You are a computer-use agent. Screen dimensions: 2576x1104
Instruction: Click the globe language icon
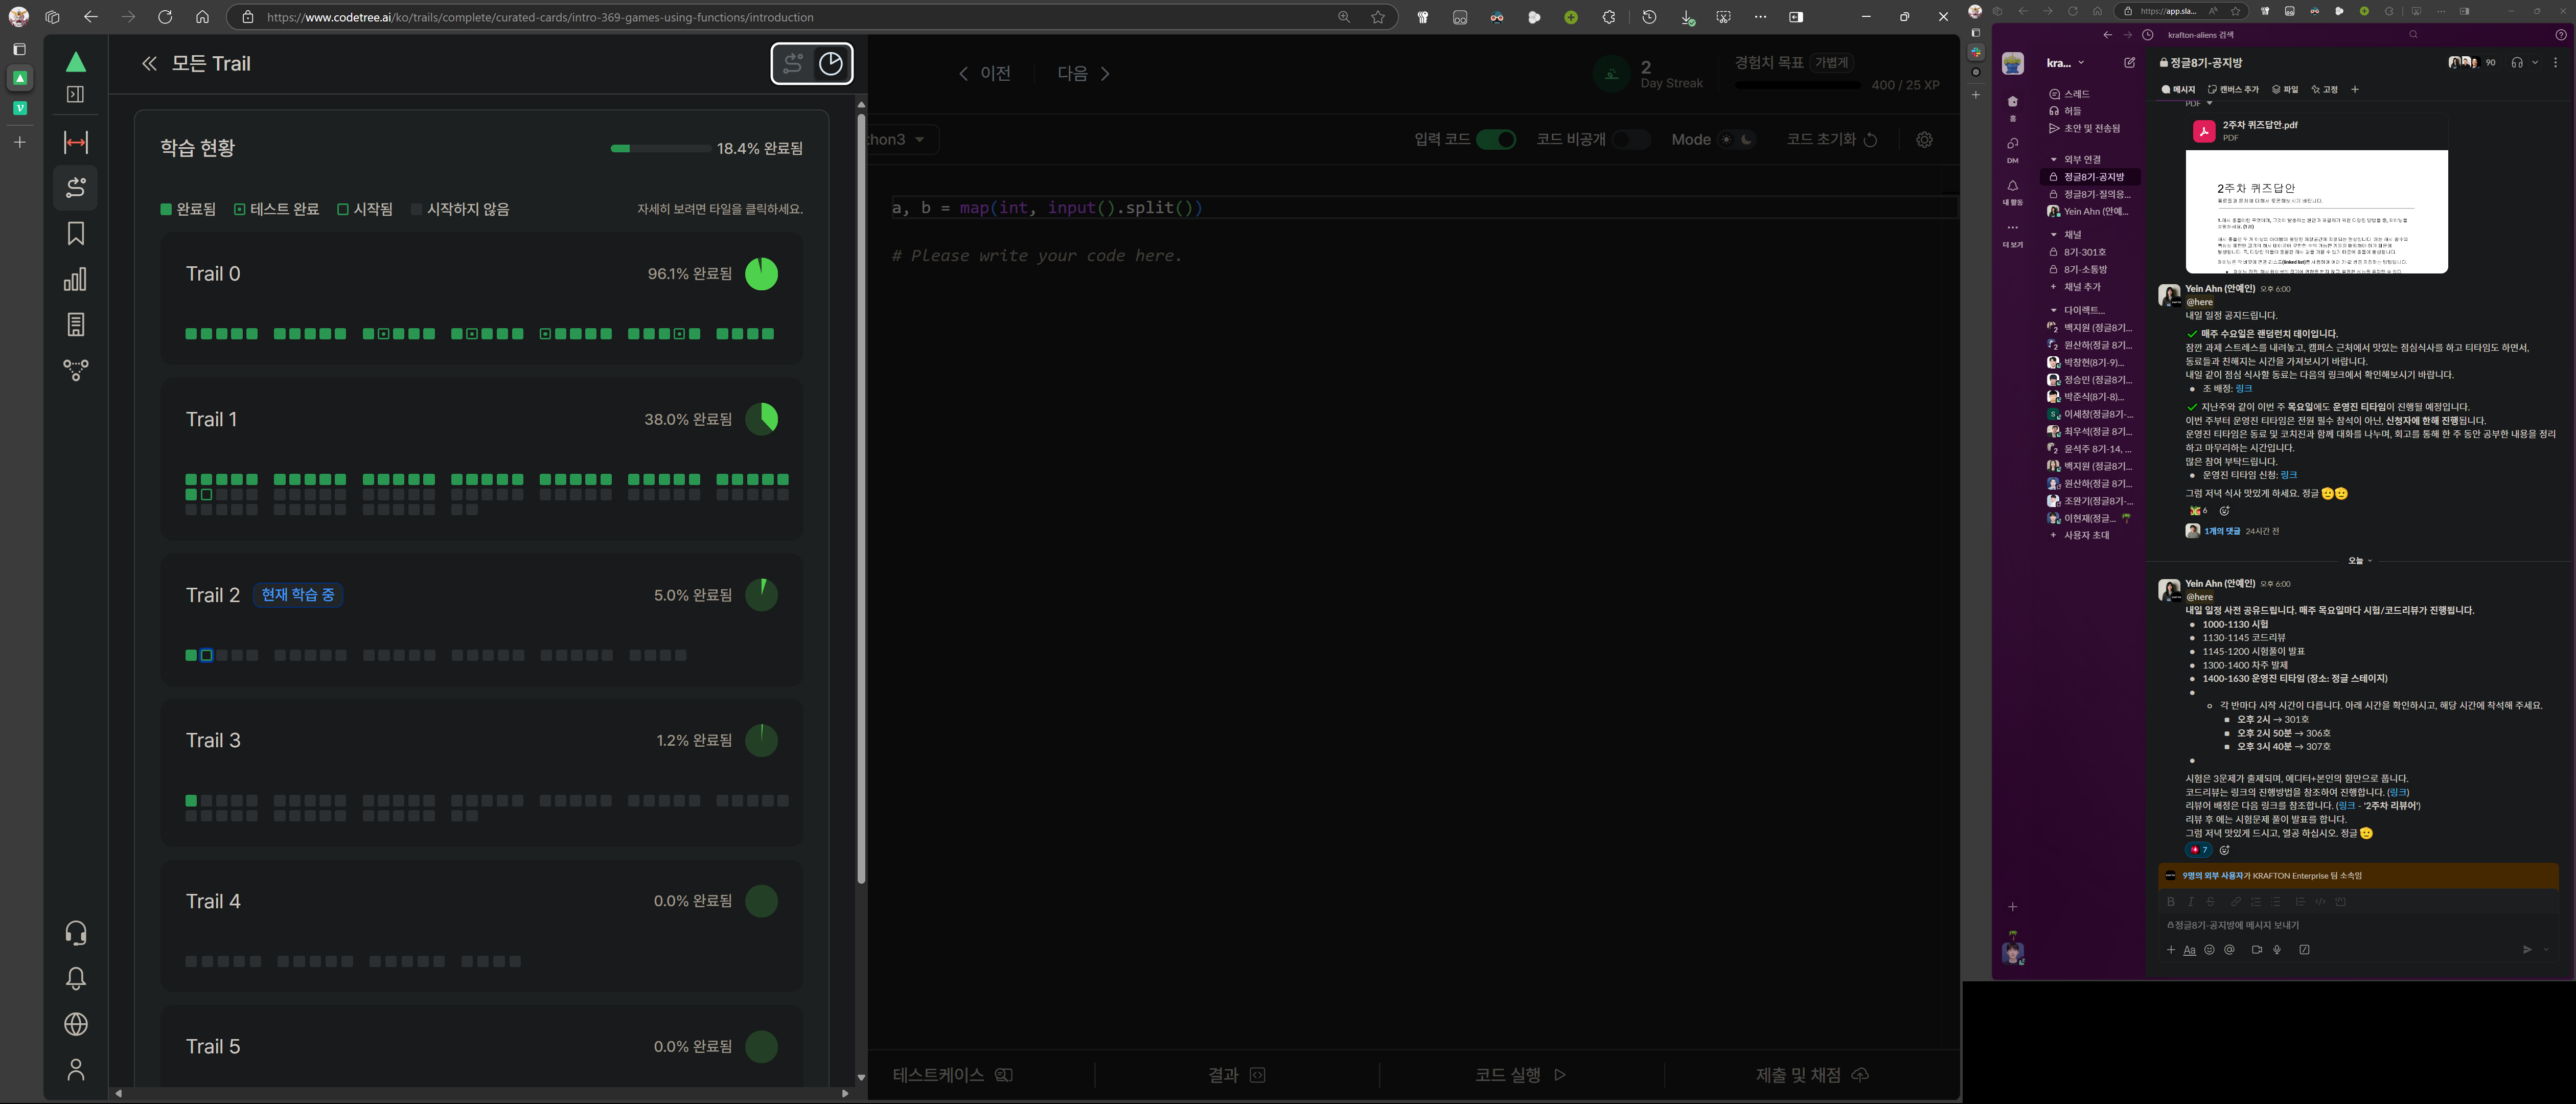[x=75, y=1024]
